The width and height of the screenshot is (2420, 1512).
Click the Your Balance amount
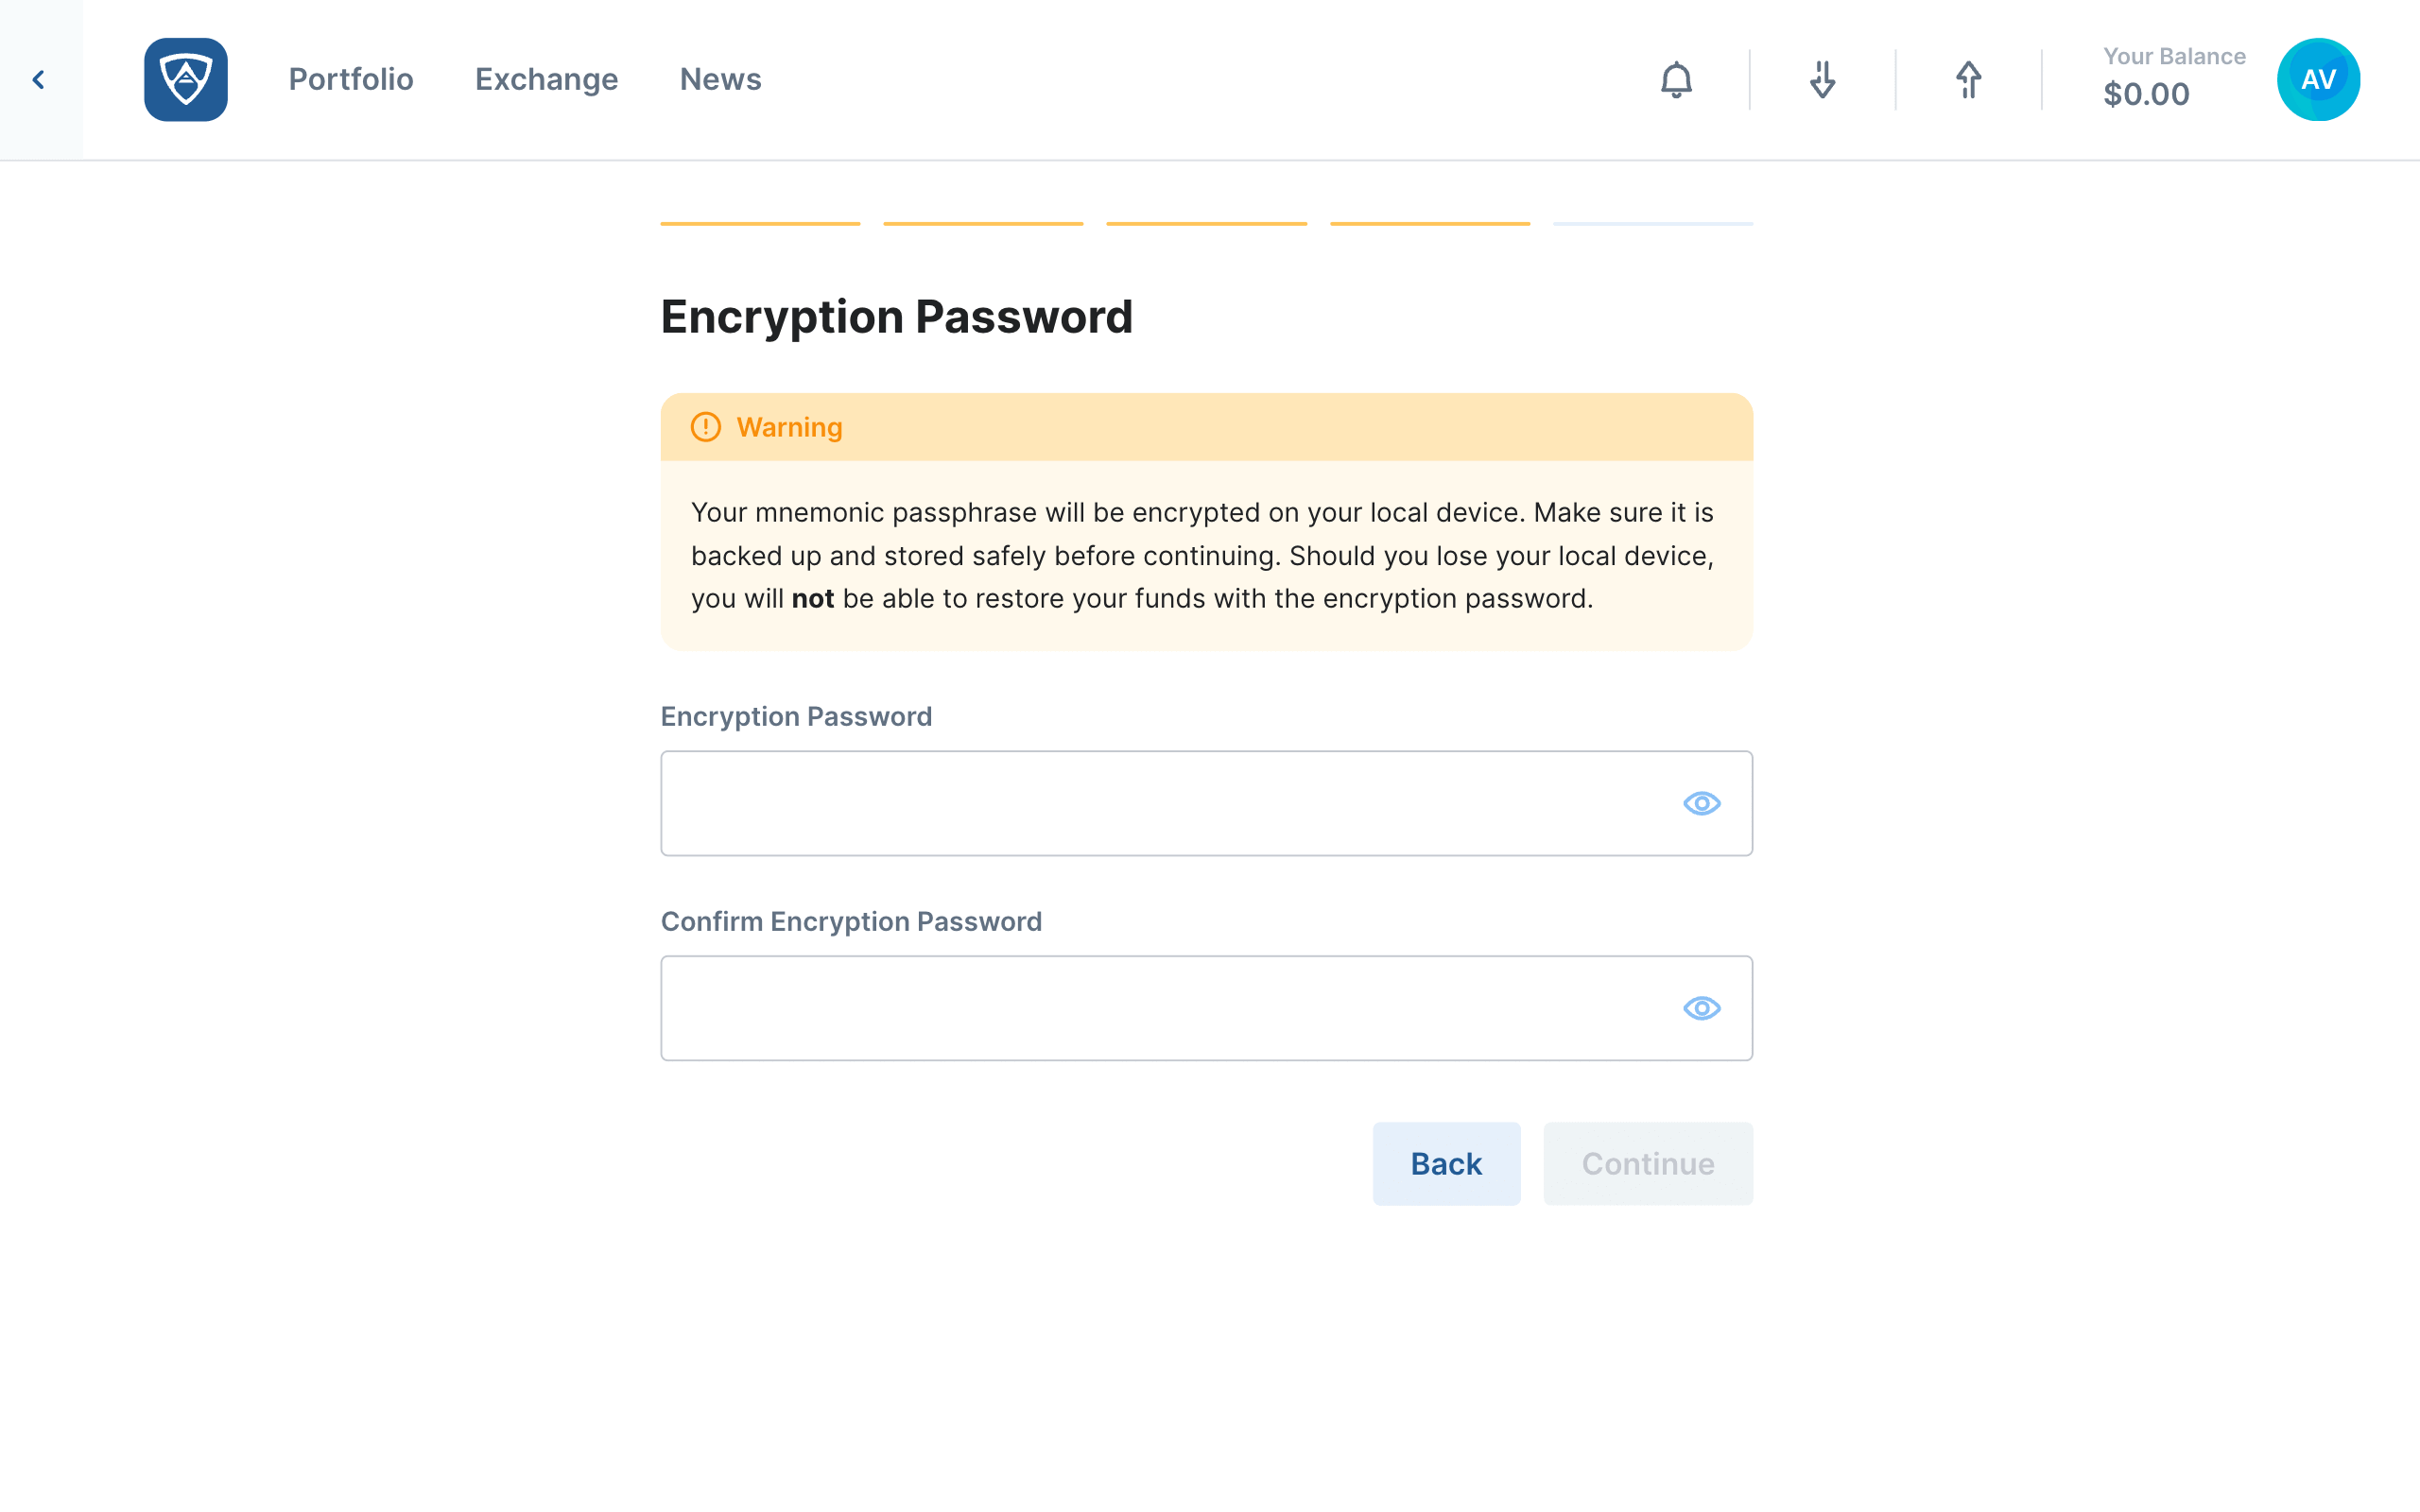[2146, 94]
